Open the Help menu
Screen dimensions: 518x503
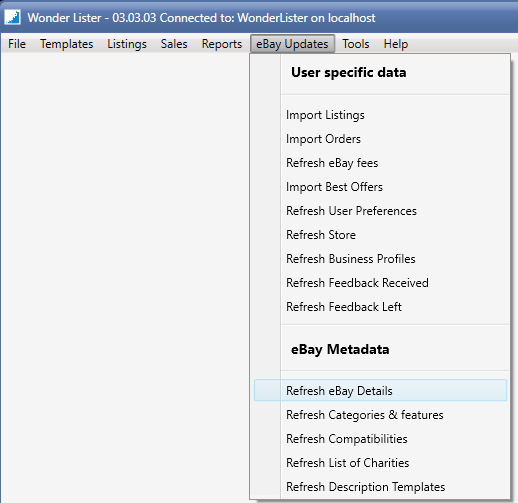pos(396,44)
